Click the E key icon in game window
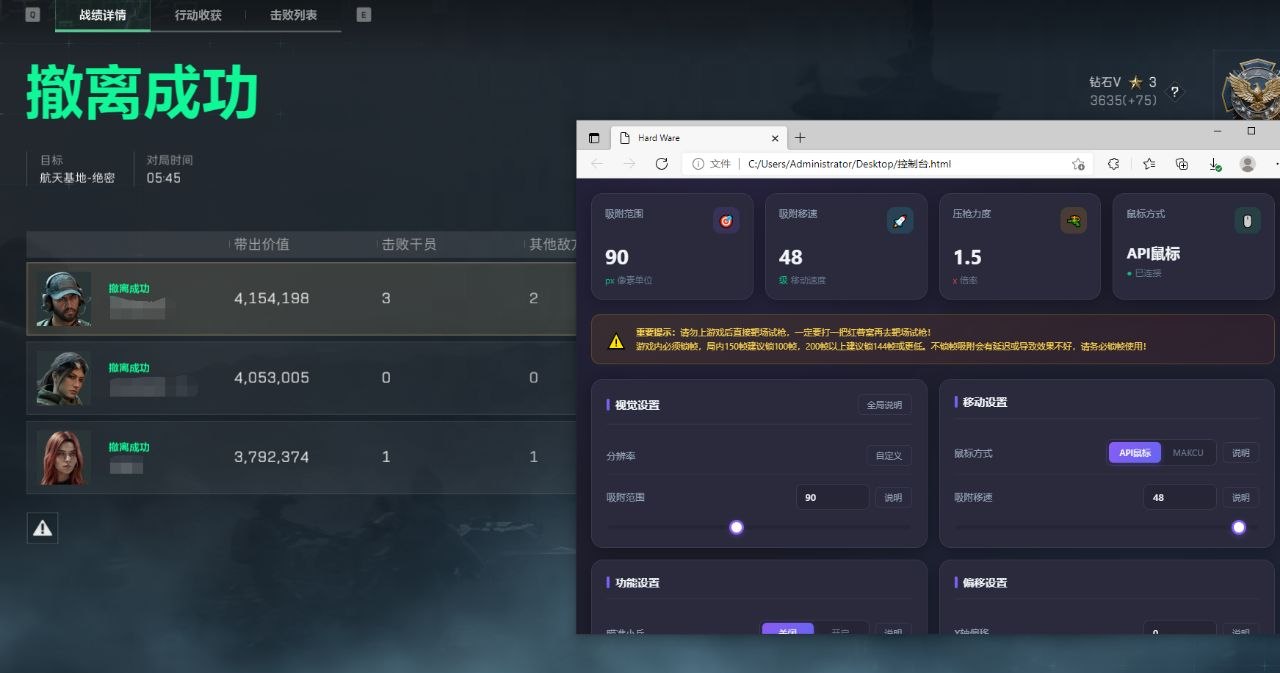 click(363, 15)
